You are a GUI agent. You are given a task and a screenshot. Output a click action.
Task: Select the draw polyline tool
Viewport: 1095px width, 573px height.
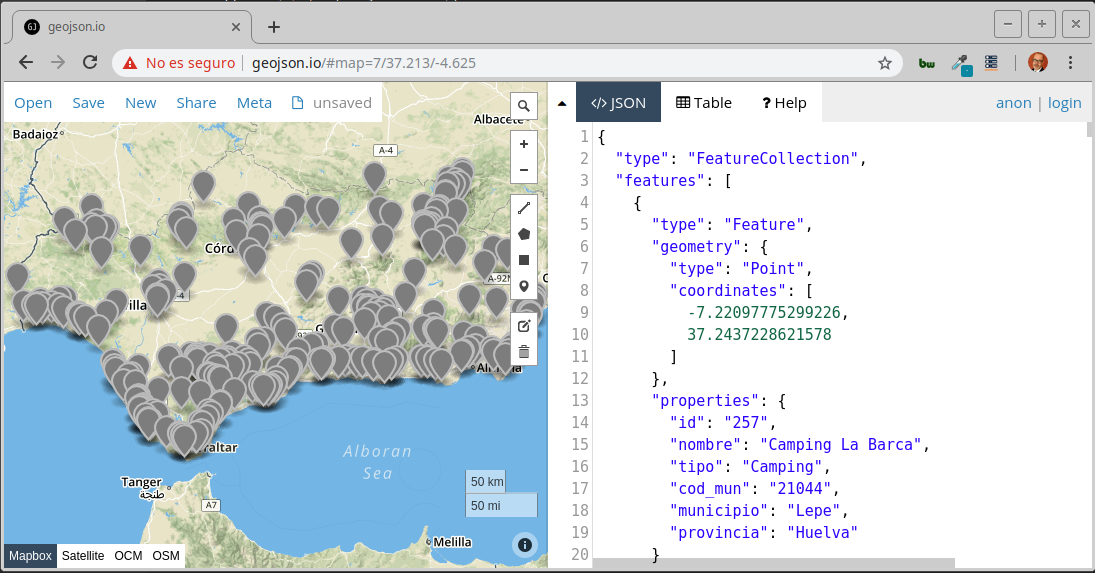click(524, 208)
